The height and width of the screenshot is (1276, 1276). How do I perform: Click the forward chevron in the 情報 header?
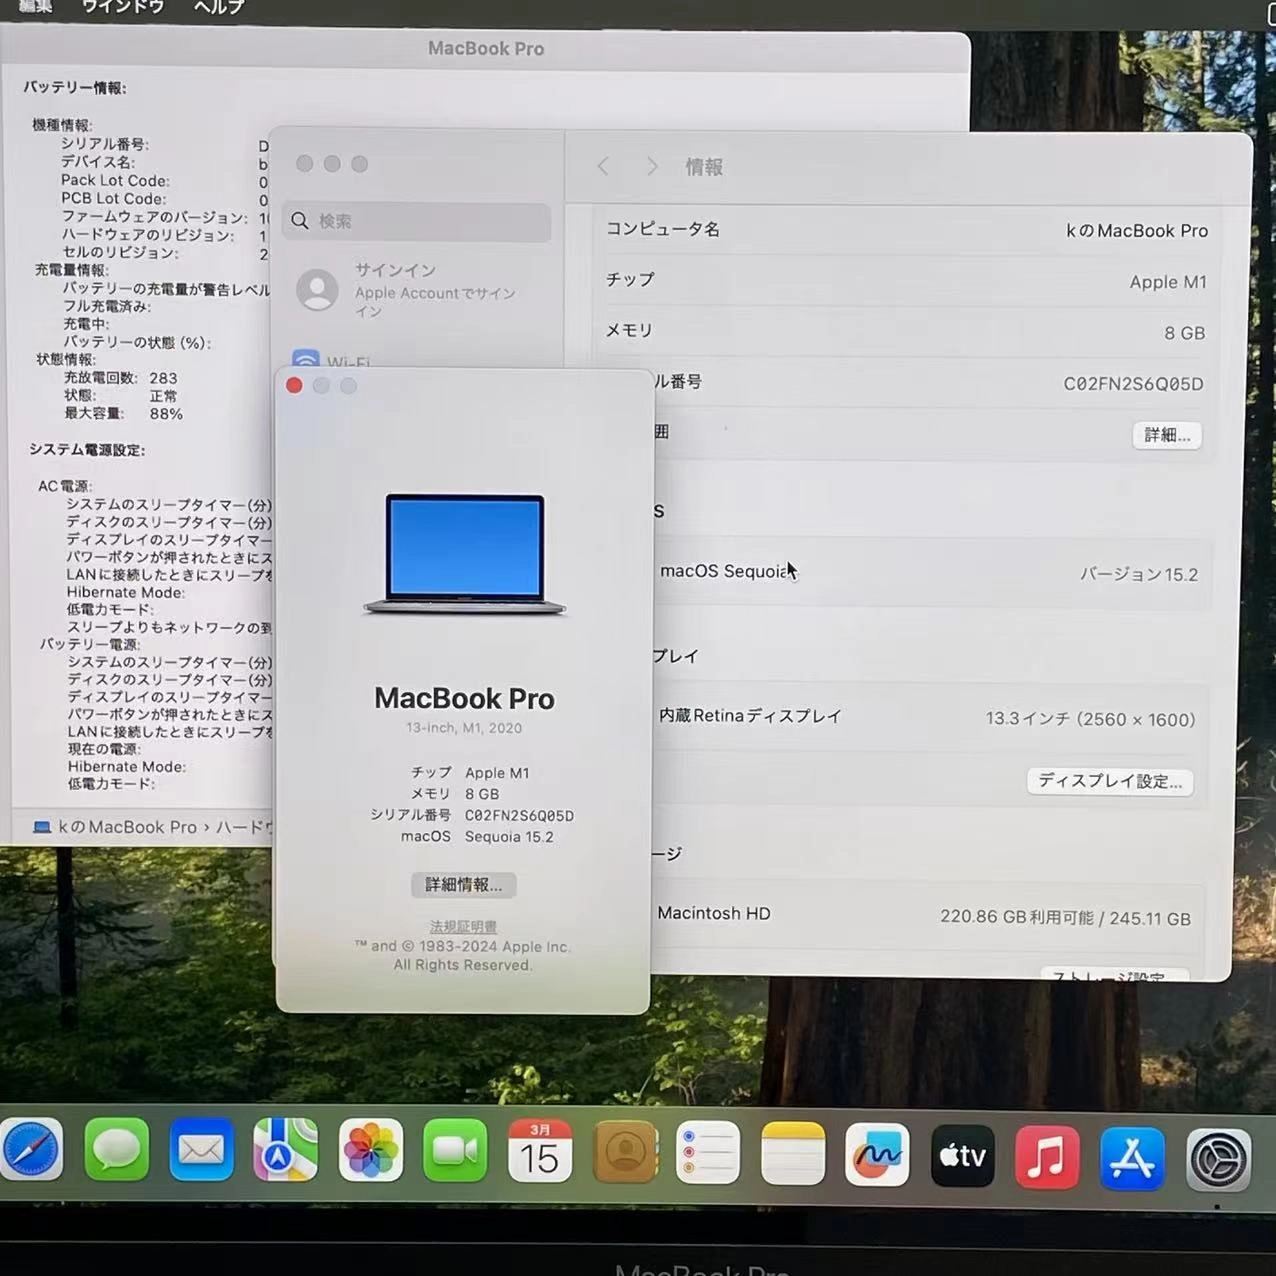coord(651,166)
